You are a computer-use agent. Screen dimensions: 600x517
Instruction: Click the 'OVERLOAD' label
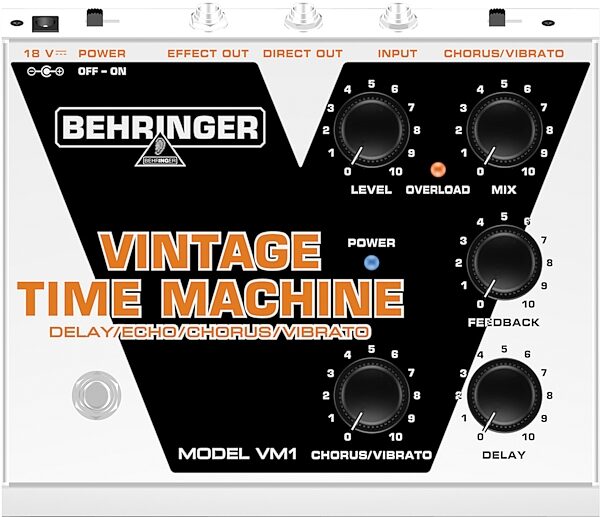point(438,190)
